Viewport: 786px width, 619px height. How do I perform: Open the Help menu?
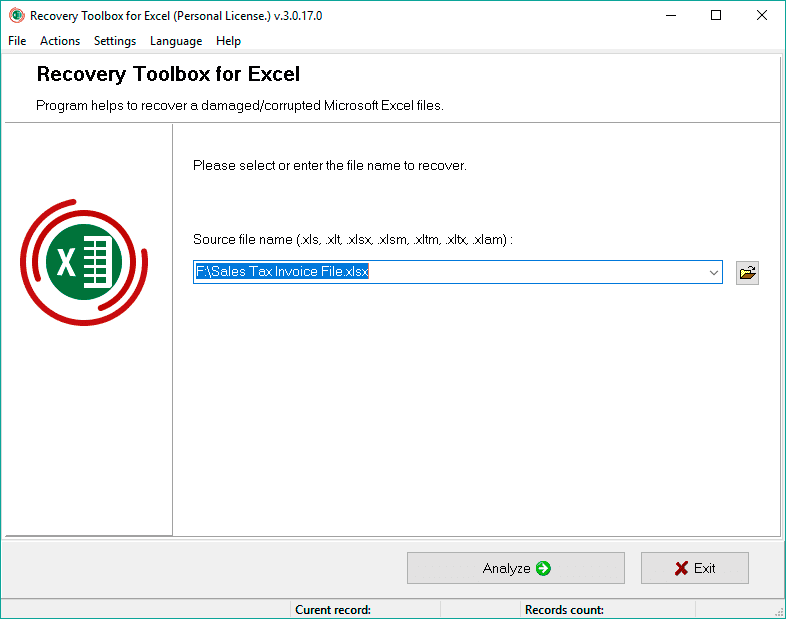228,41
